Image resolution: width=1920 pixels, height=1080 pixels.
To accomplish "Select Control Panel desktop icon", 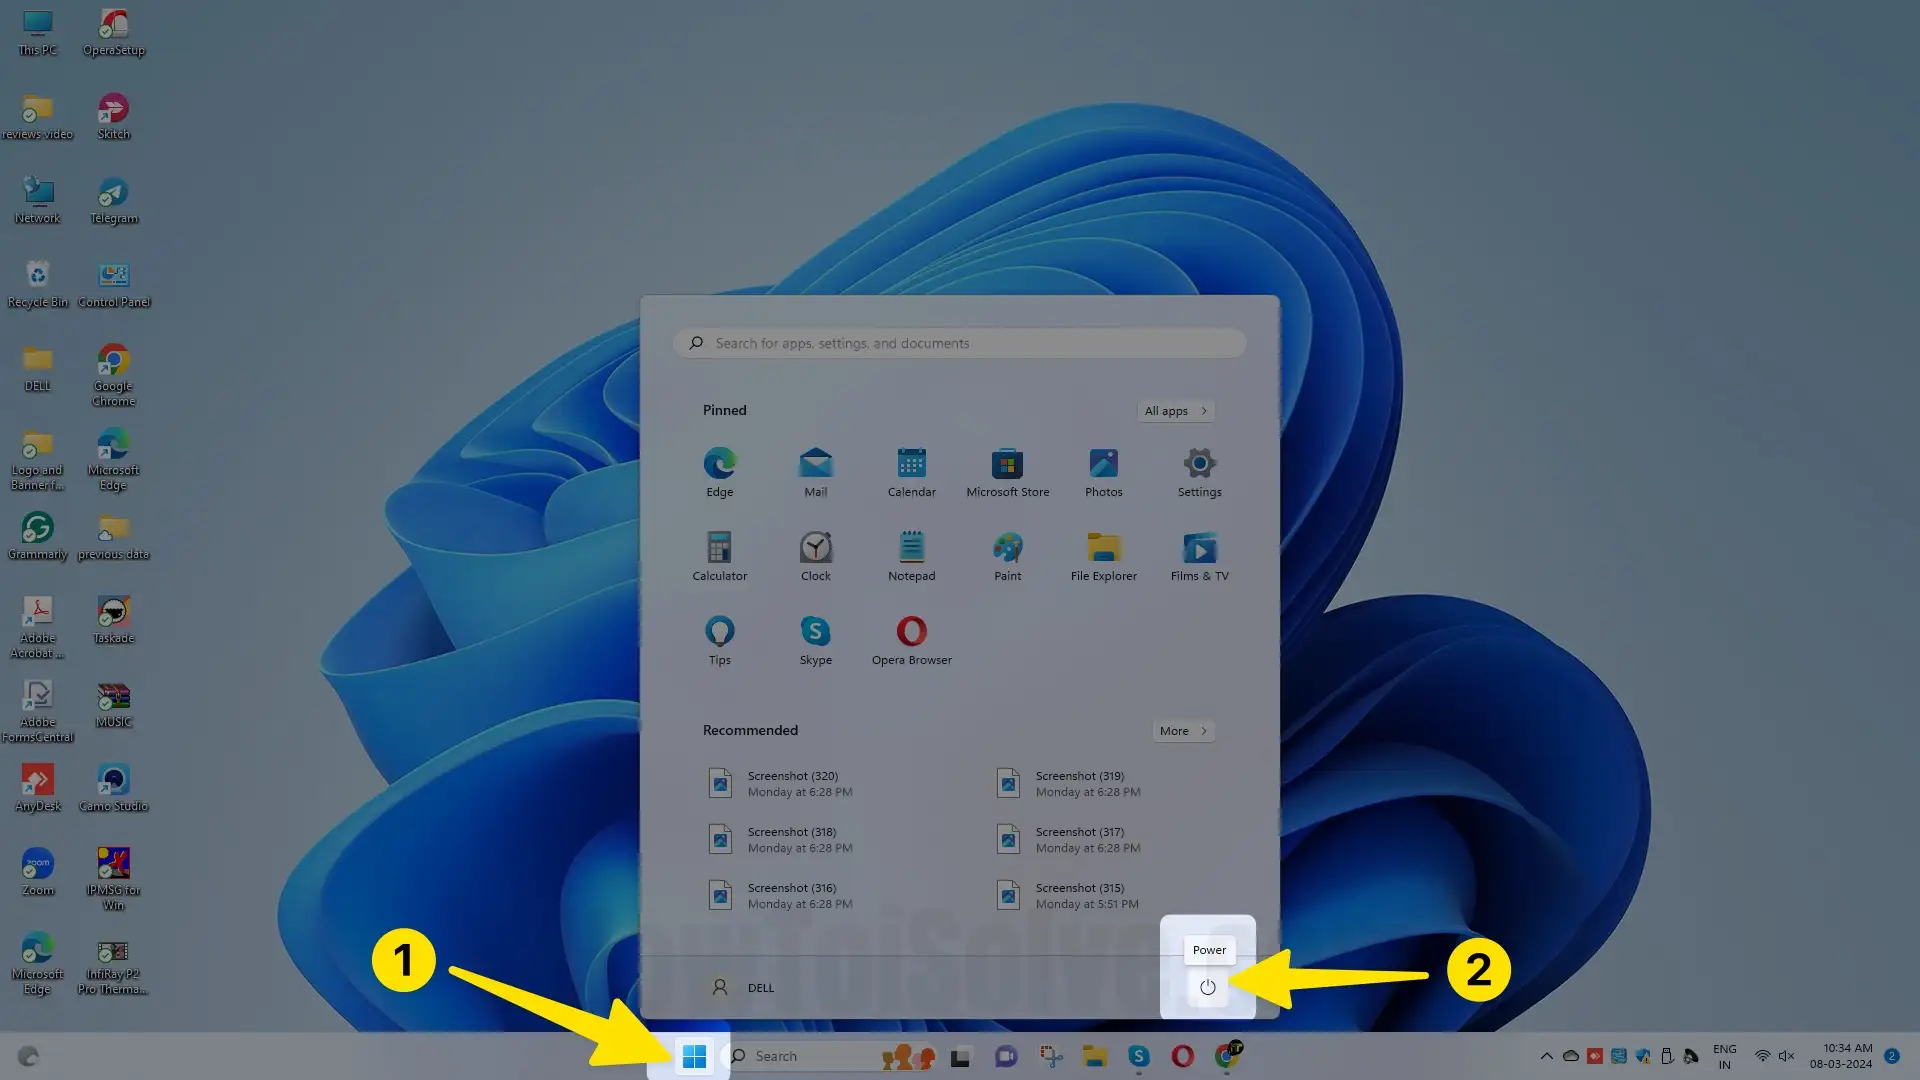I will pos(114,285).
